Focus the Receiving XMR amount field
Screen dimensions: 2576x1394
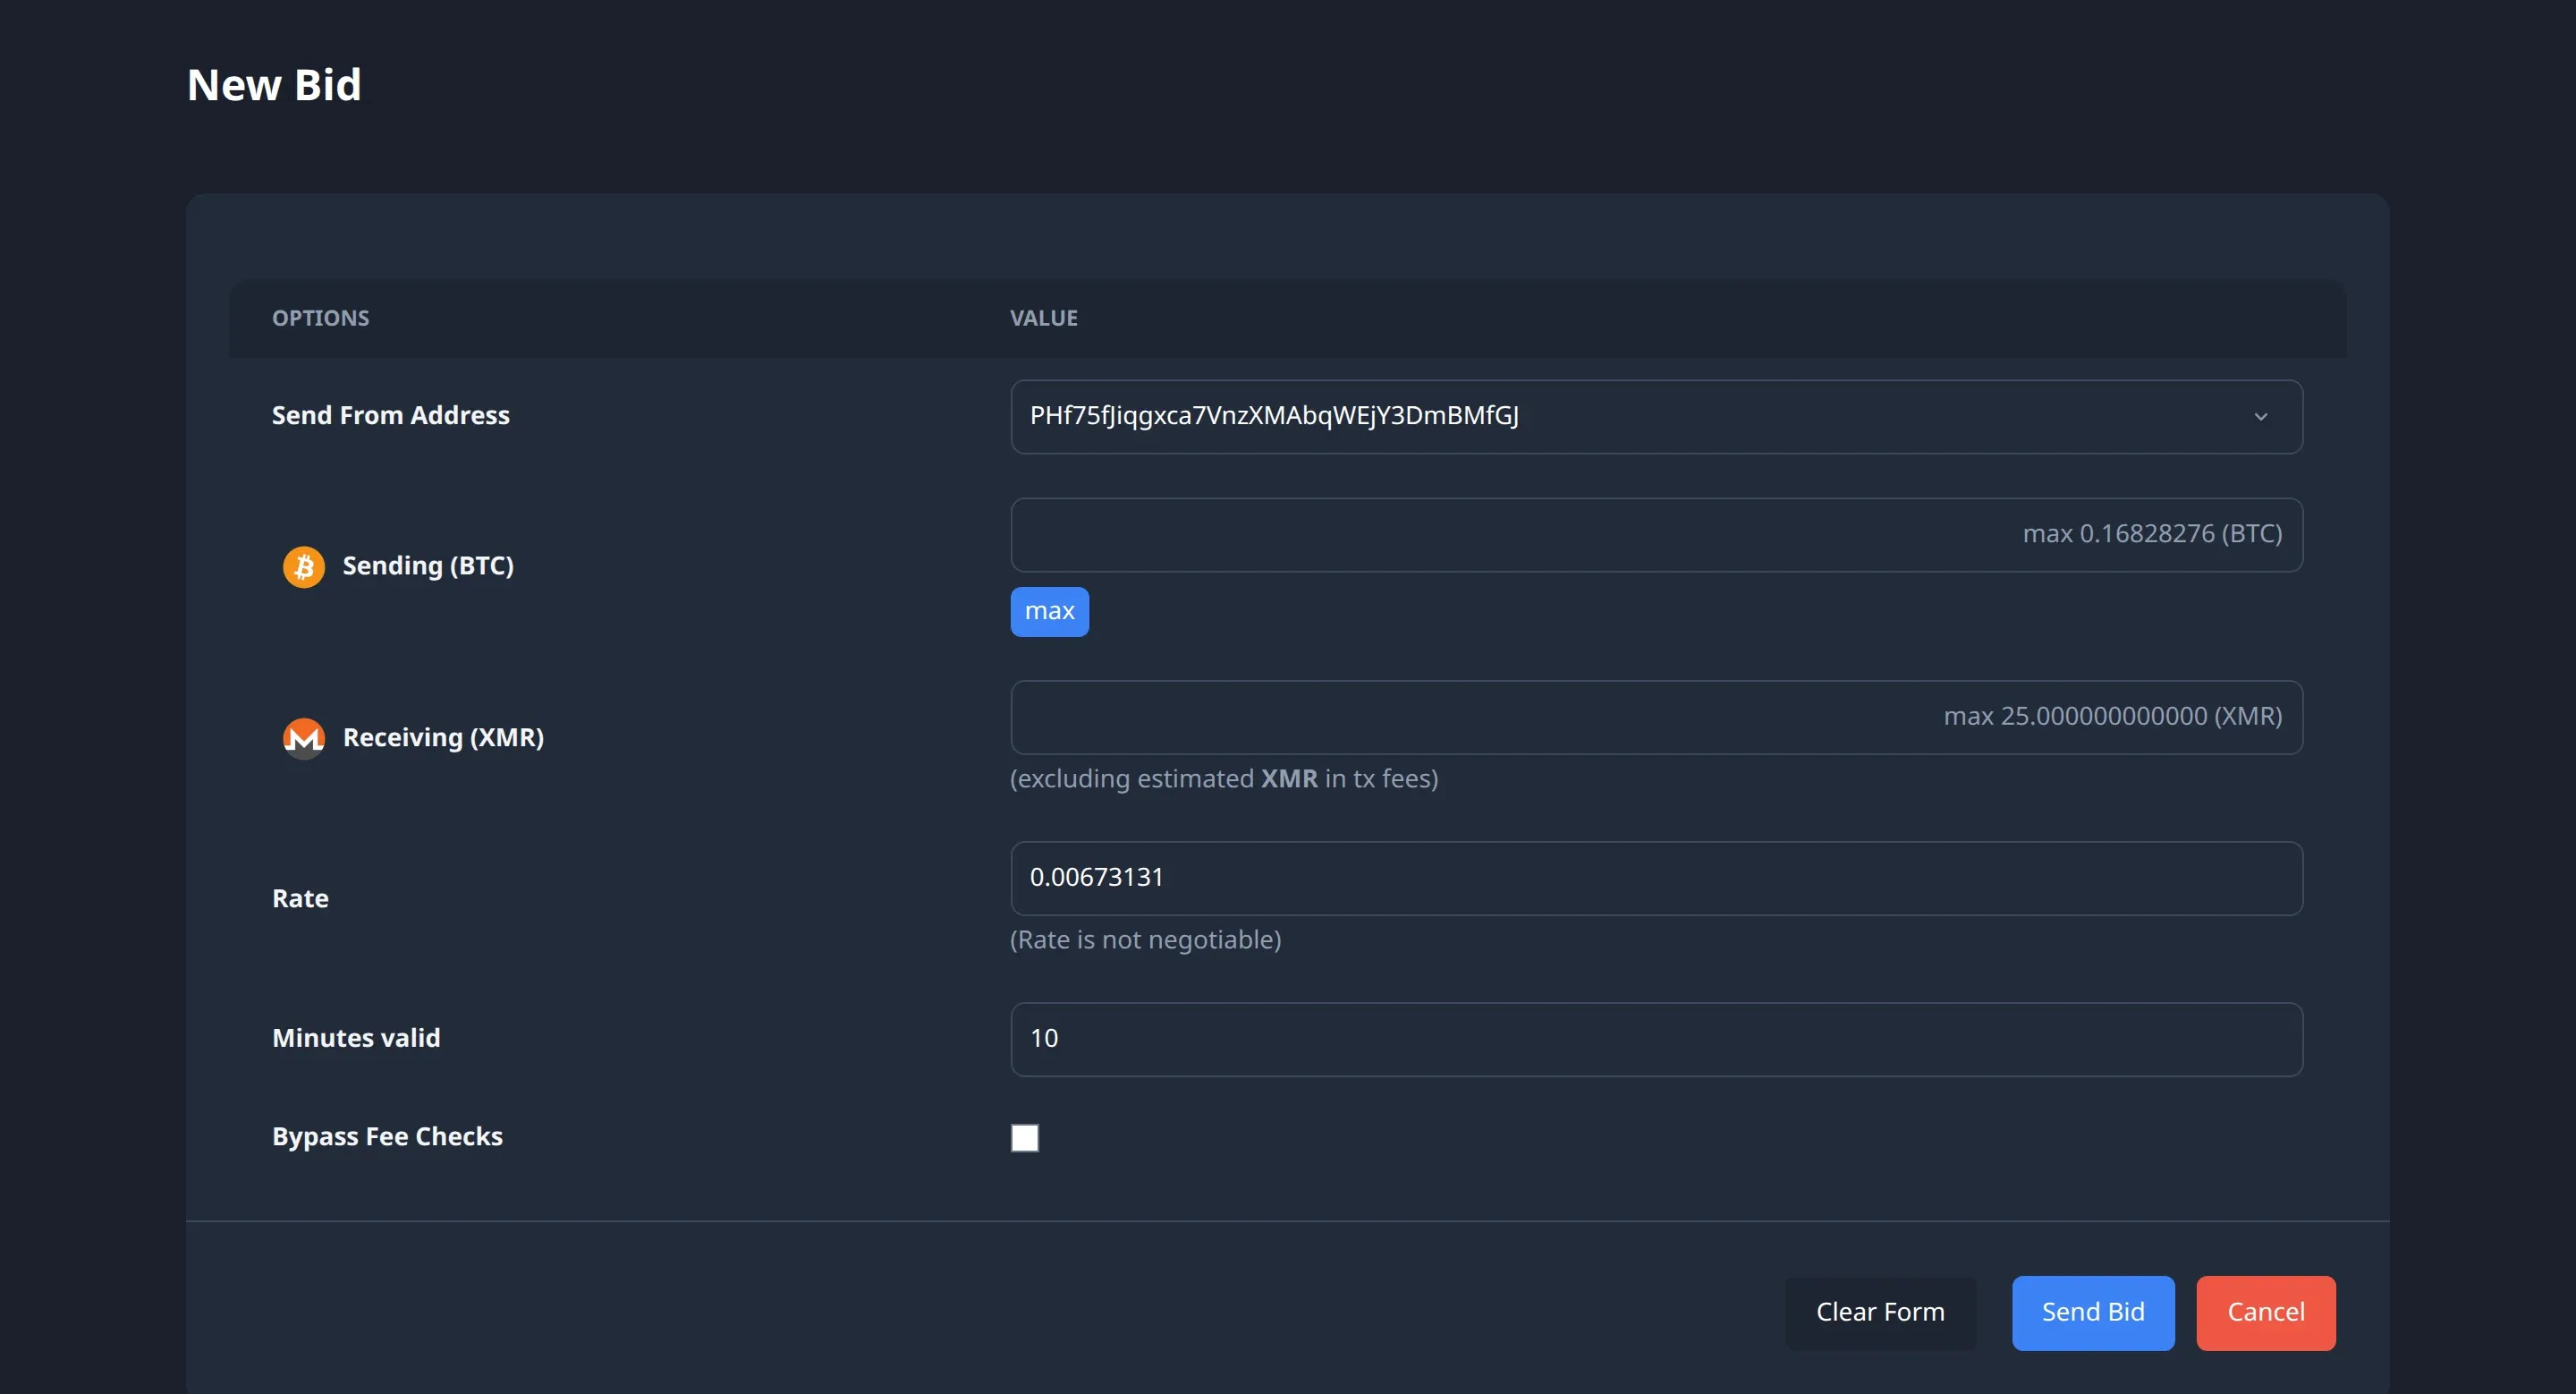point(1656,717)
